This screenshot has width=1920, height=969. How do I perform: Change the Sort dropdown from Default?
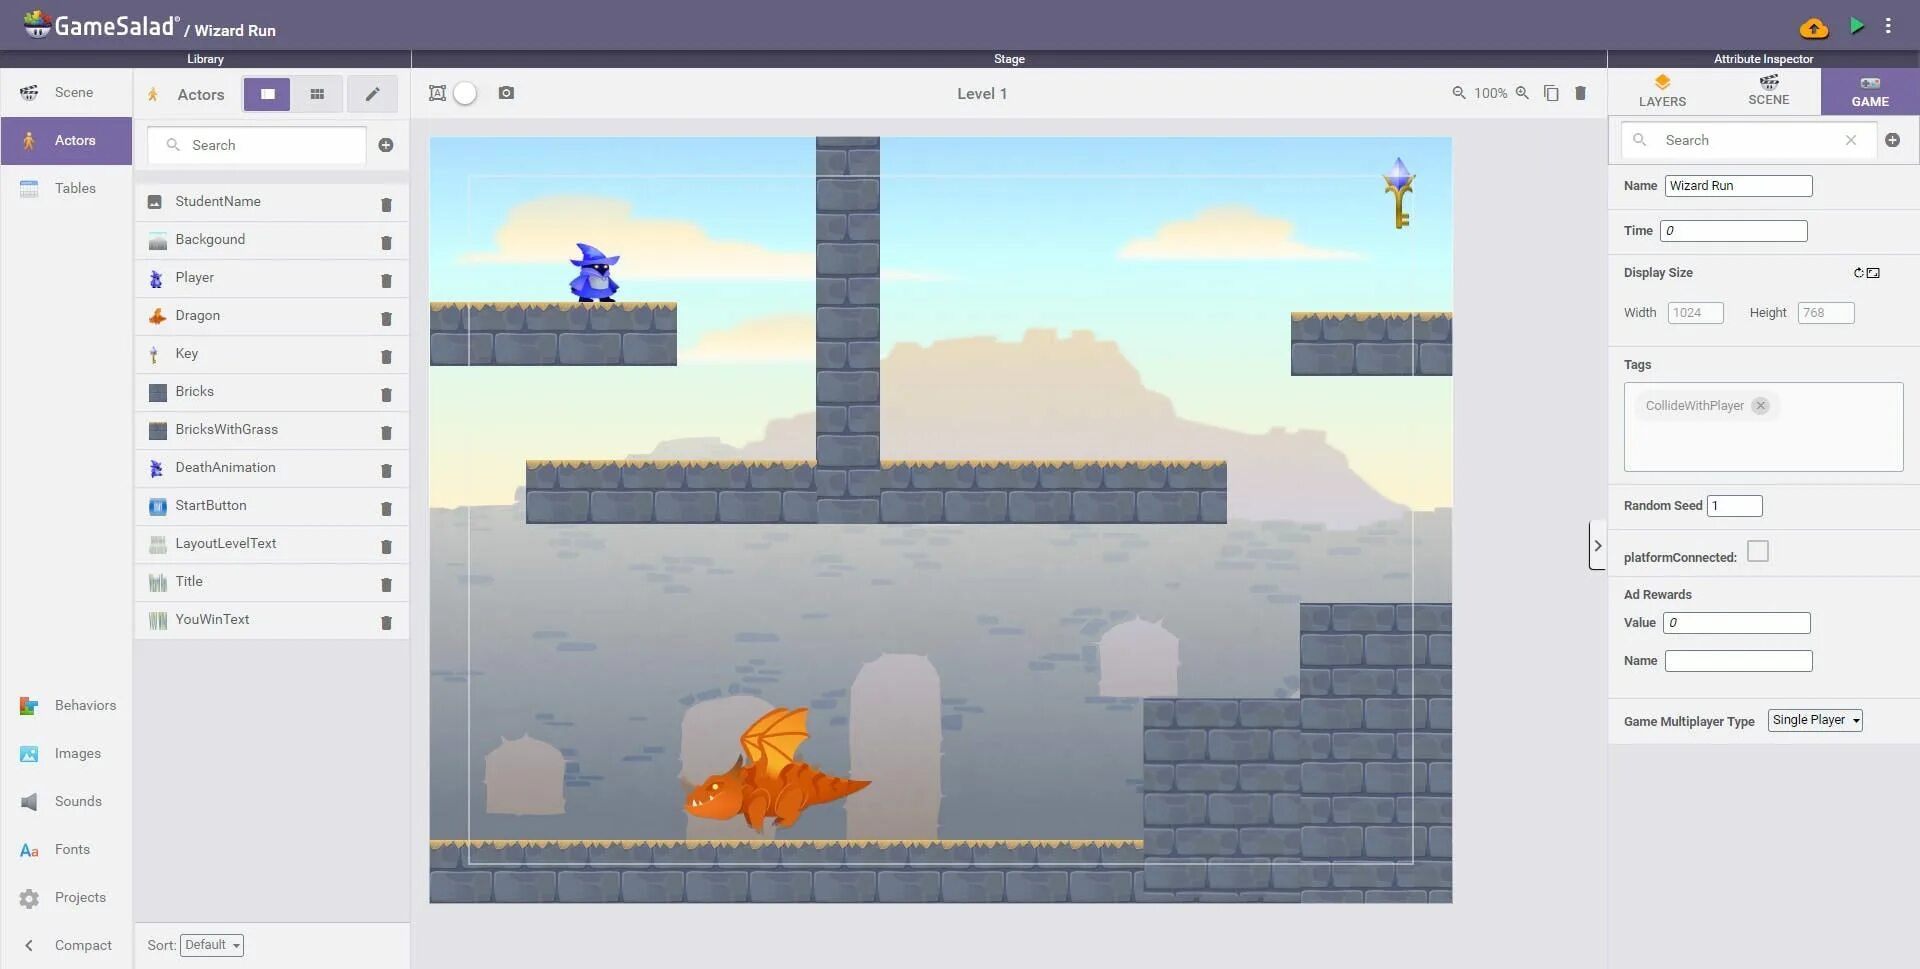tap(211, 945)
